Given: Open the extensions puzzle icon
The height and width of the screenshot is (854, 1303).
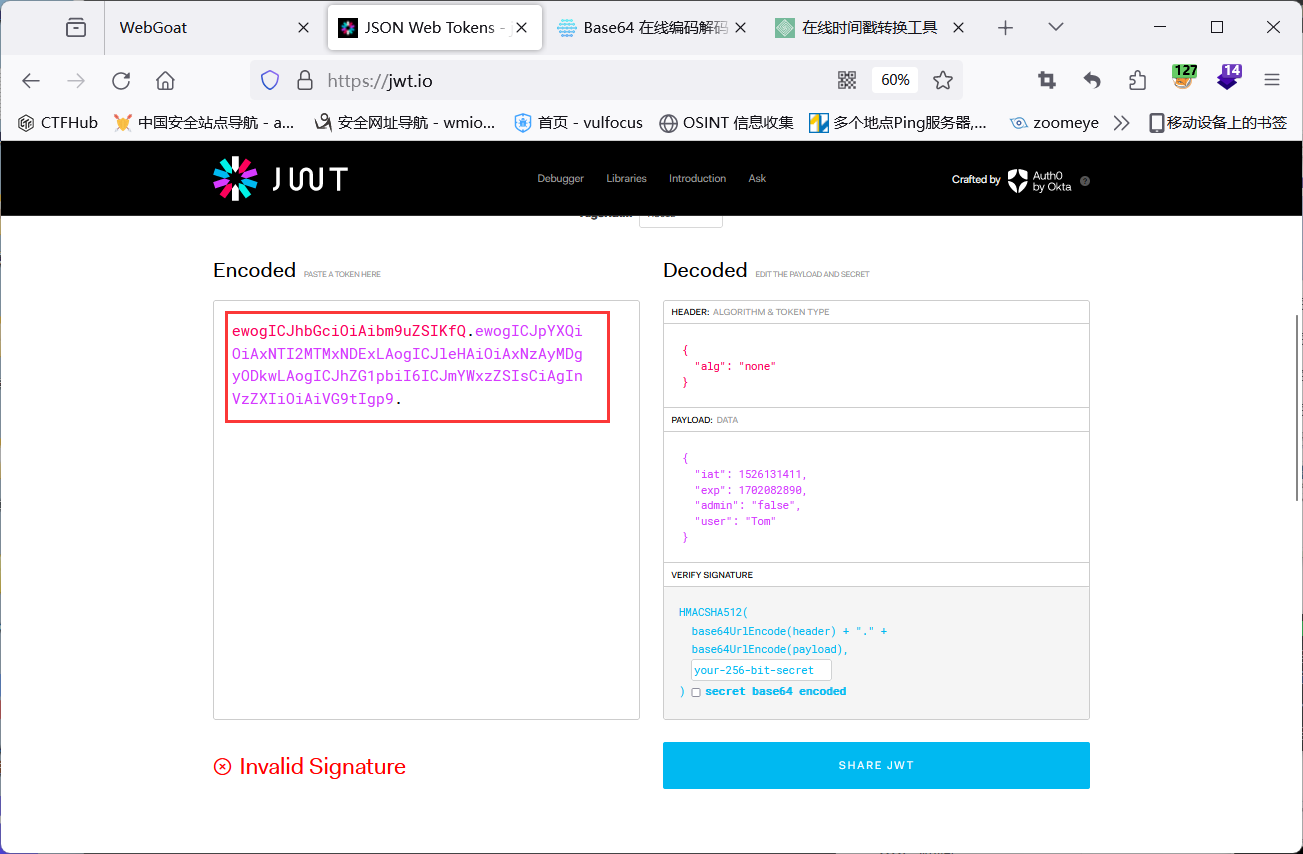Looking at the screenshot, I should (x=1137, y=81).
